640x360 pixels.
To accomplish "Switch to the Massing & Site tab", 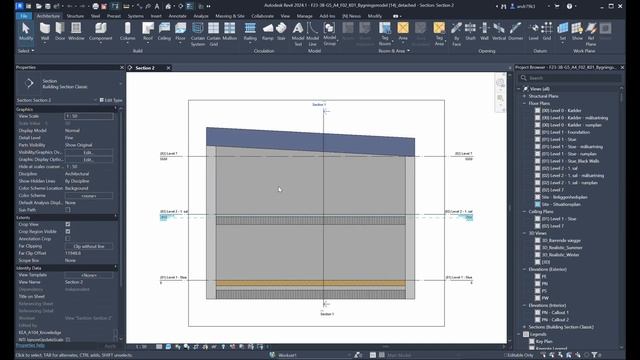I will click(230, 16).
